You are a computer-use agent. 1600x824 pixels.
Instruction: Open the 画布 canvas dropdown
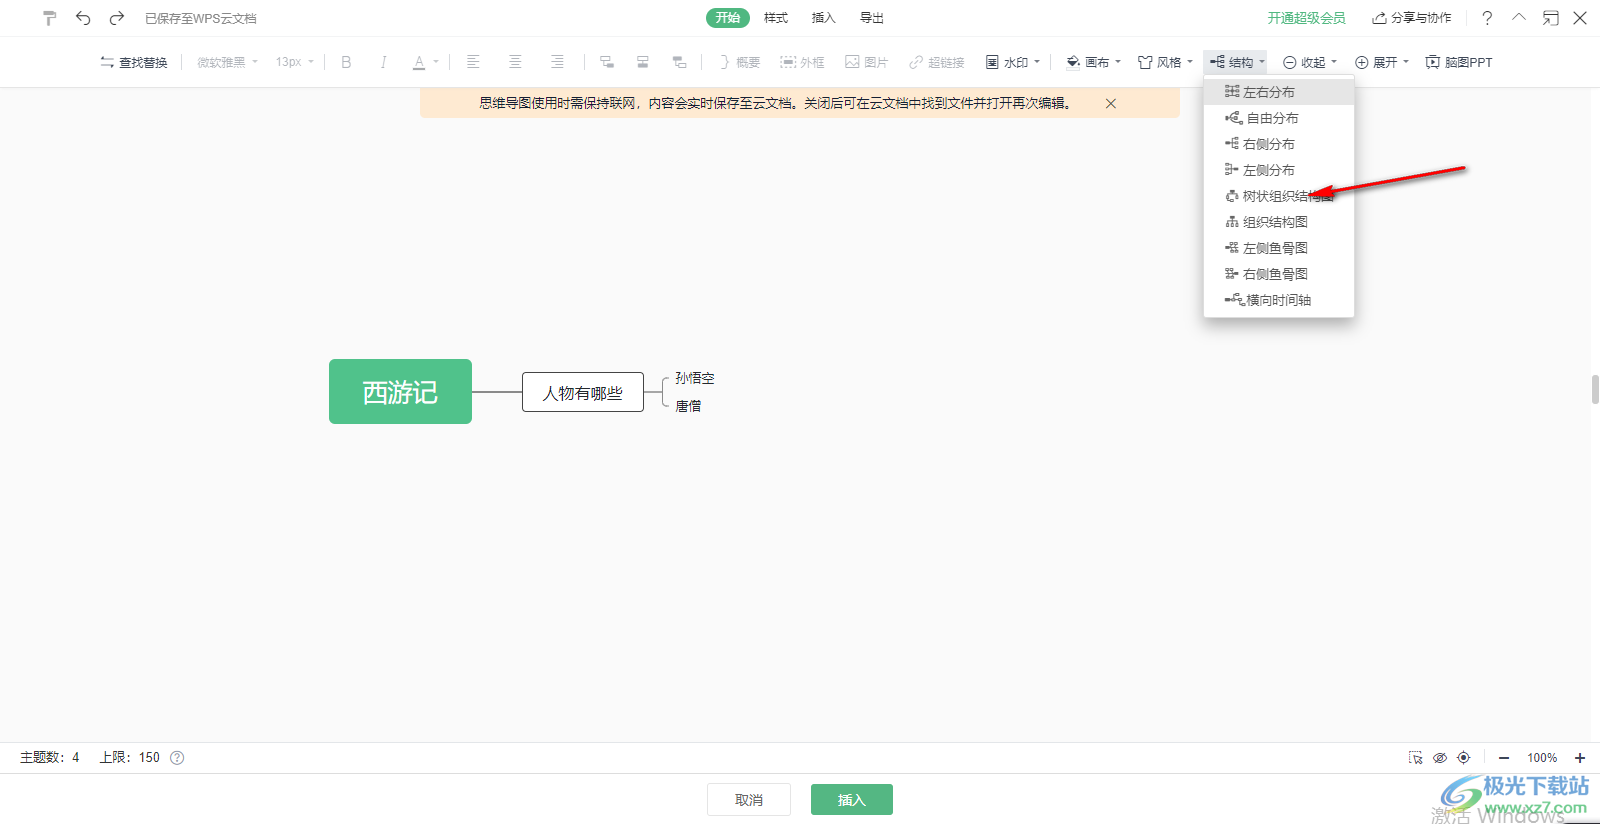point(1093,62)
